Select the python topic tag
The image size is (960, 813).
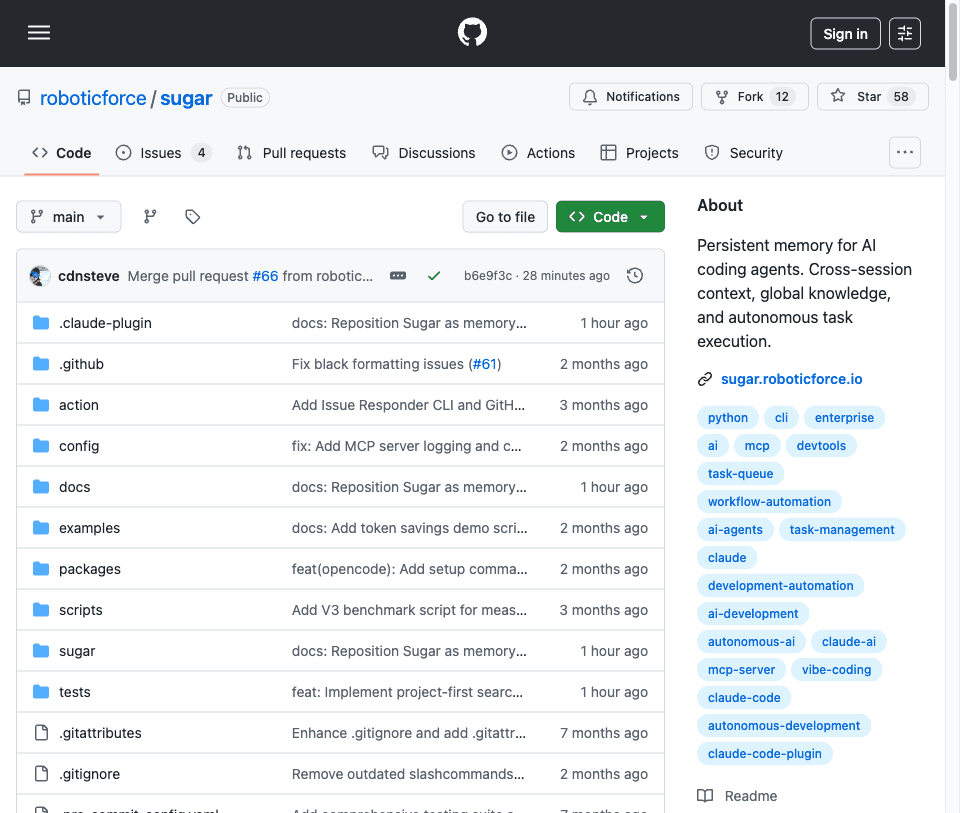728,418
